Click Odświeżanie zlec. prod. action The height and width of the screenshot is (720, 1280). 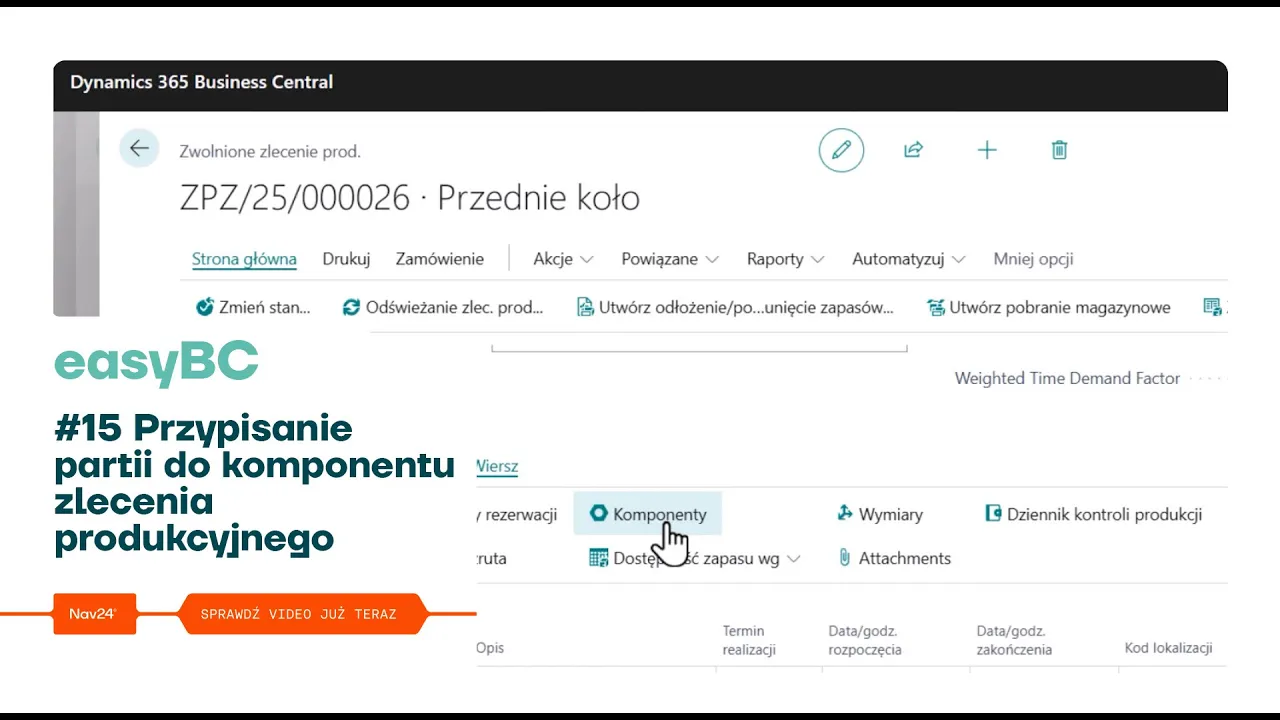[x=443, y=307]
